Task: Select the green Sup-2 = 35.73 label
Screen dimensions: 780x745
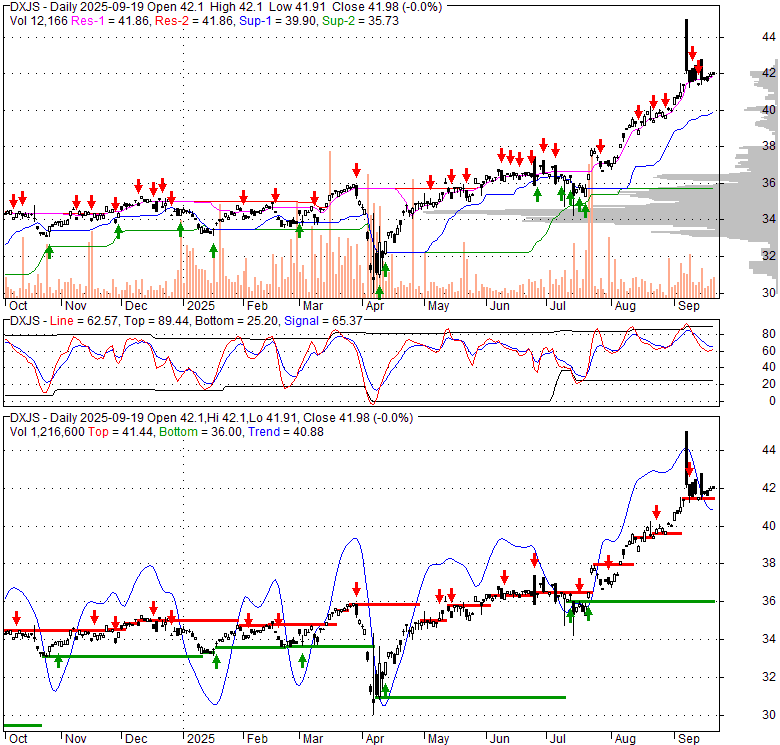Action: pyautogui.click(x=361, y=21)
